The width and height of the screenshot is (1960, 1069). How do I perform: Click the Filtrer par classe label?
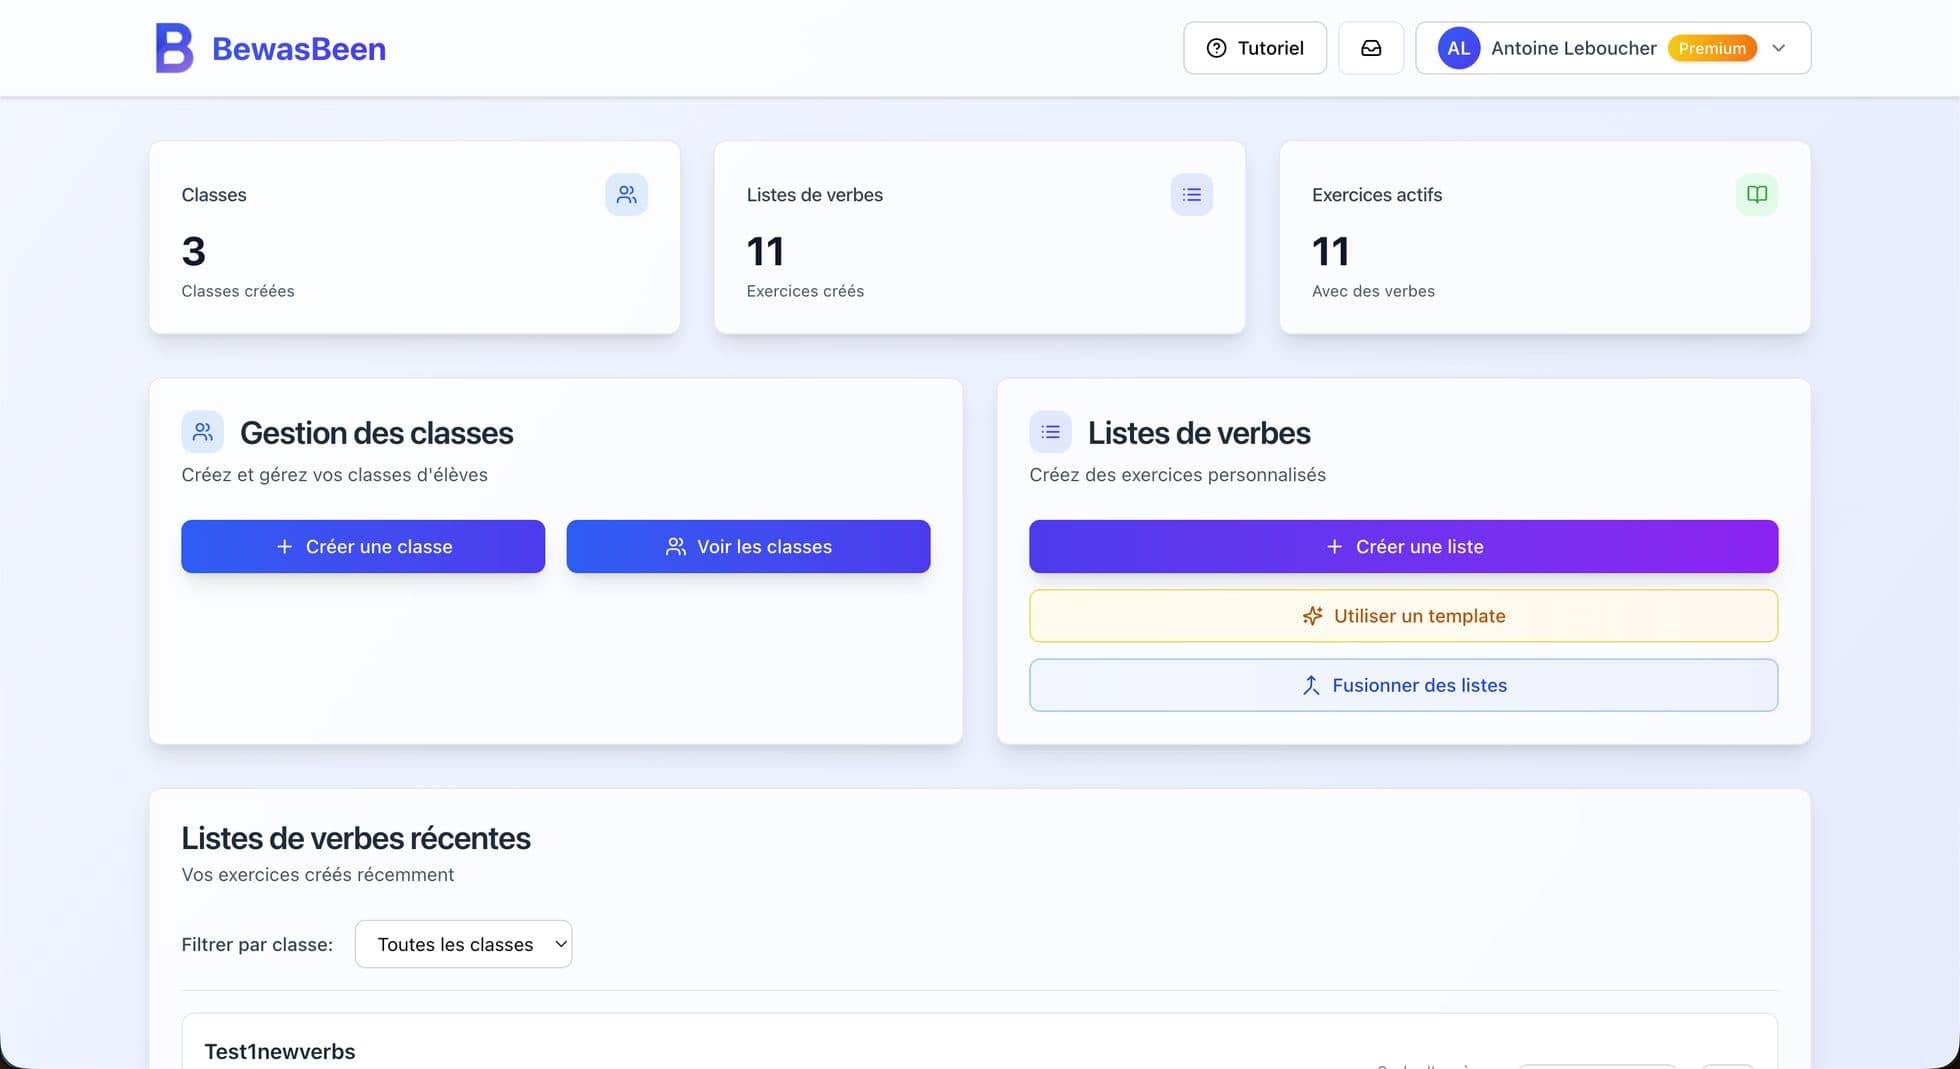[x=257, y=945]
